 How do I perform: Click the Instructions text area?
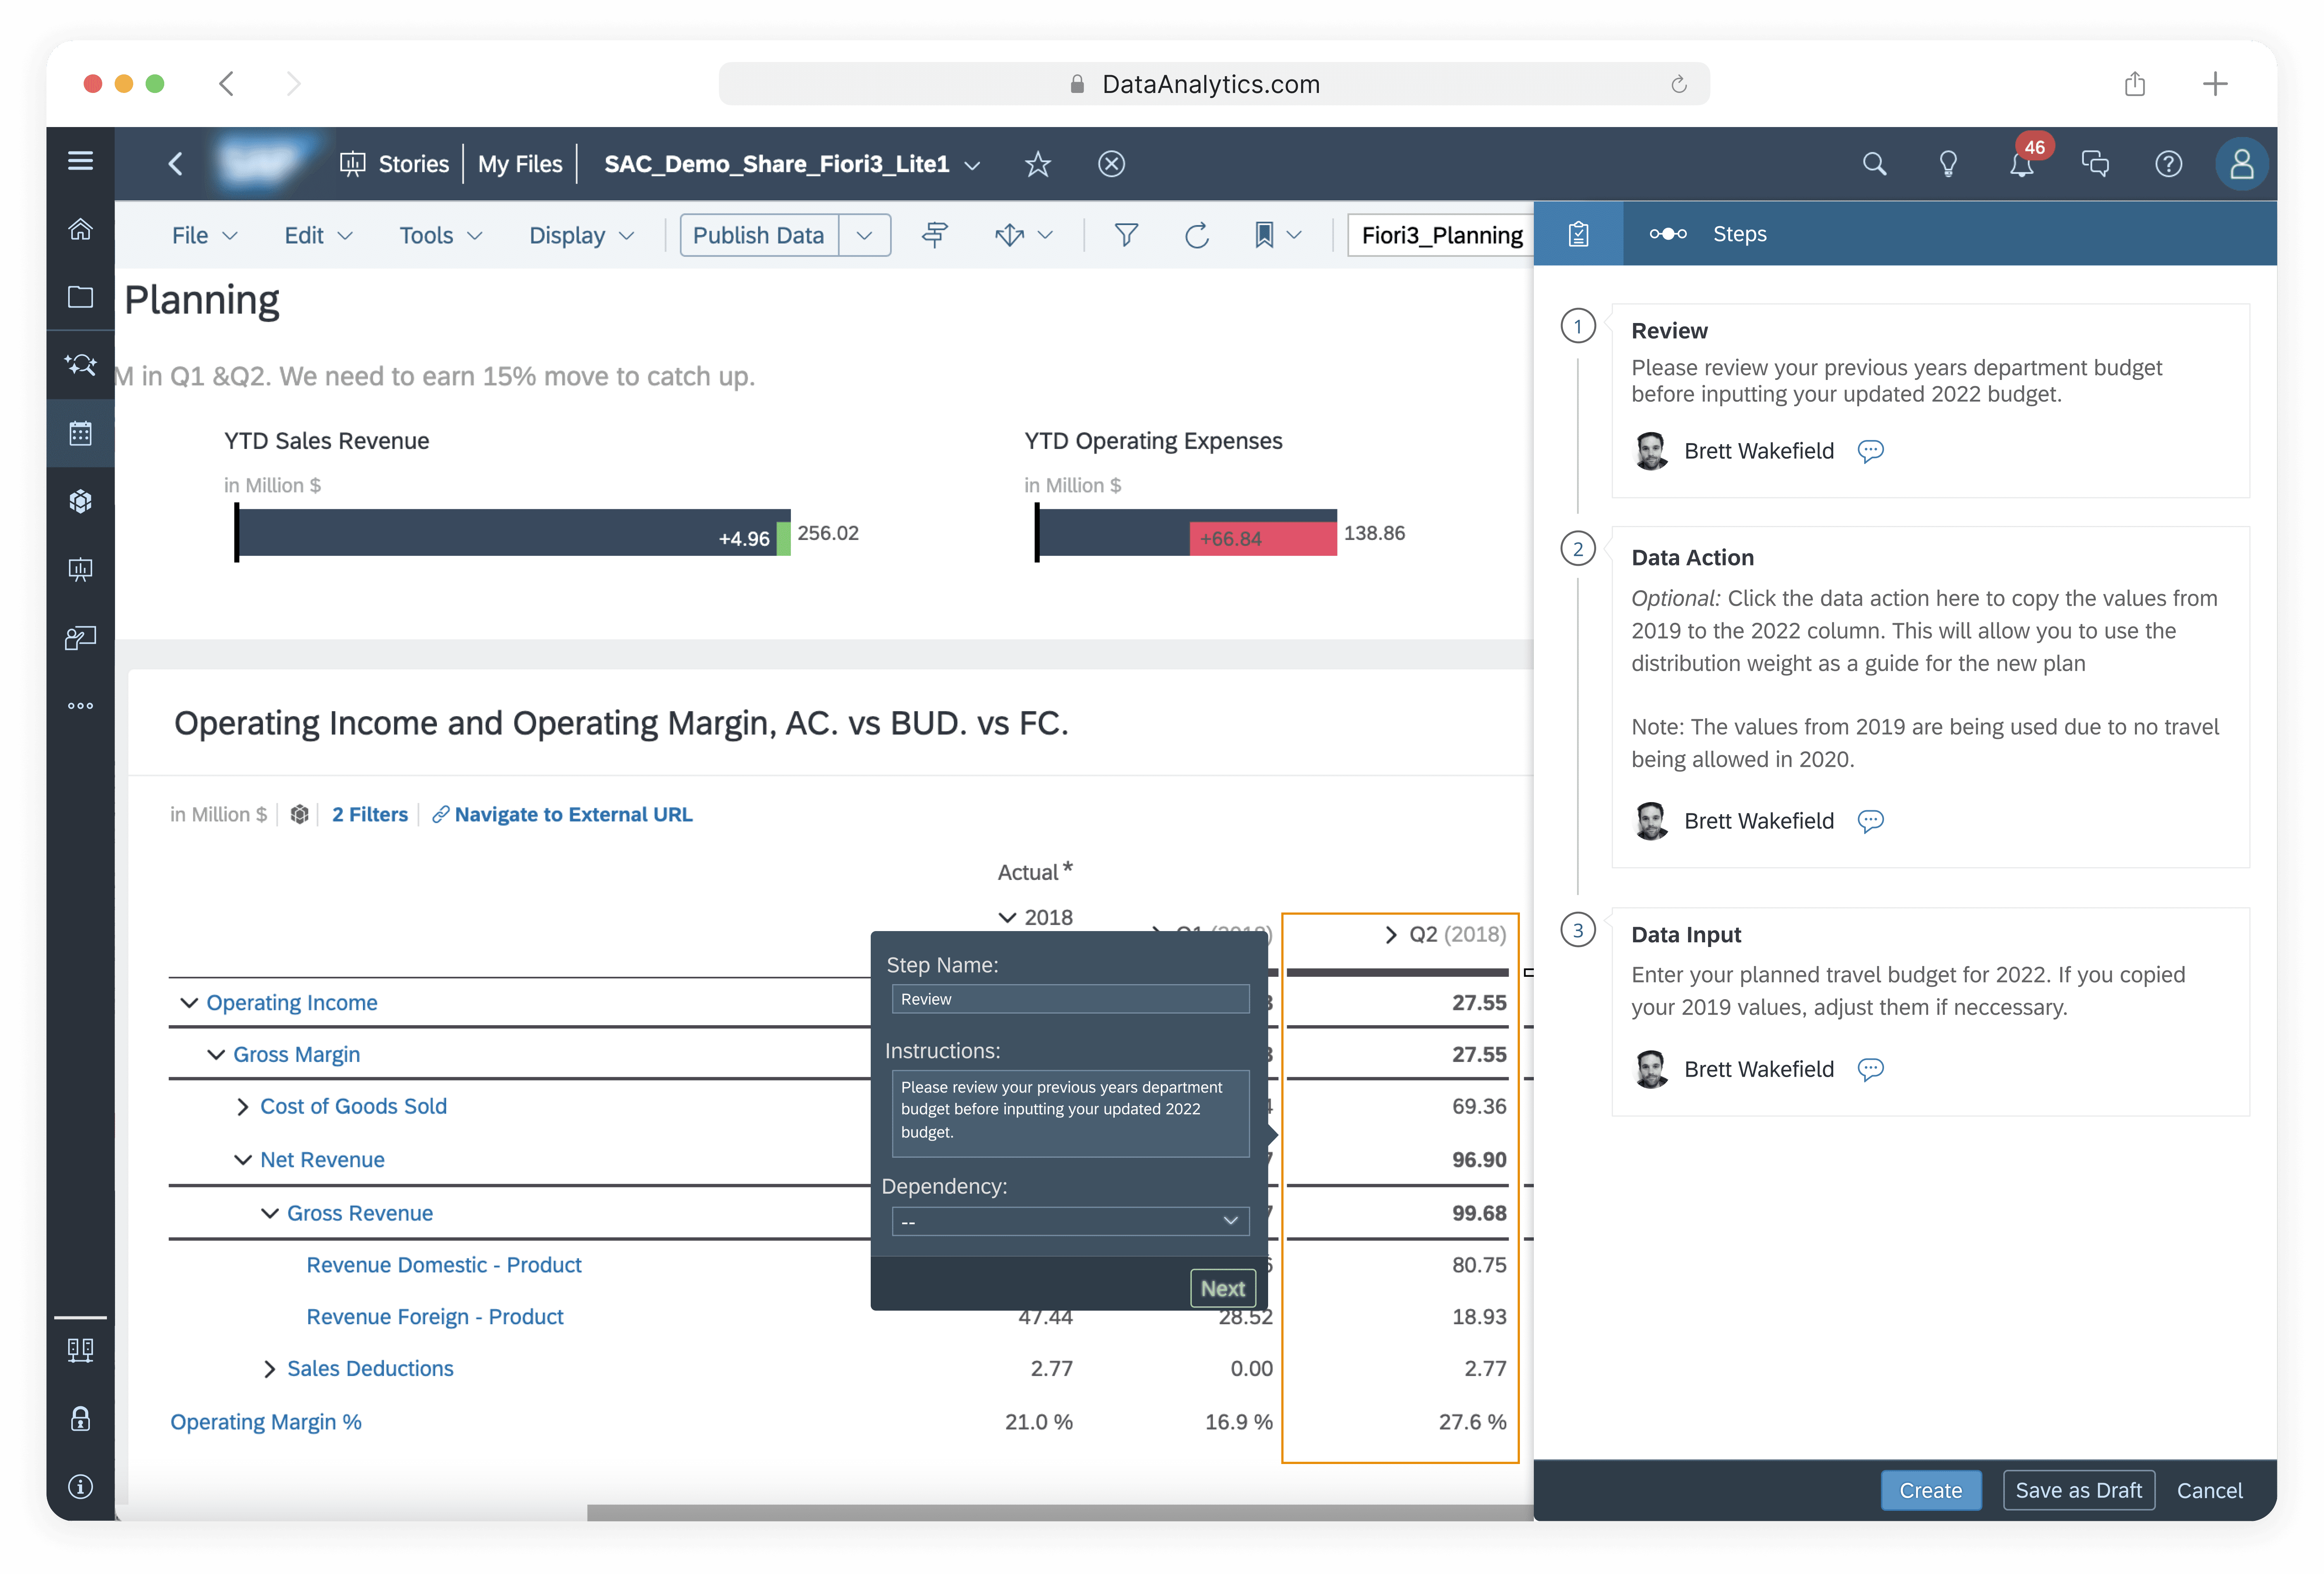[1070, 1113]
